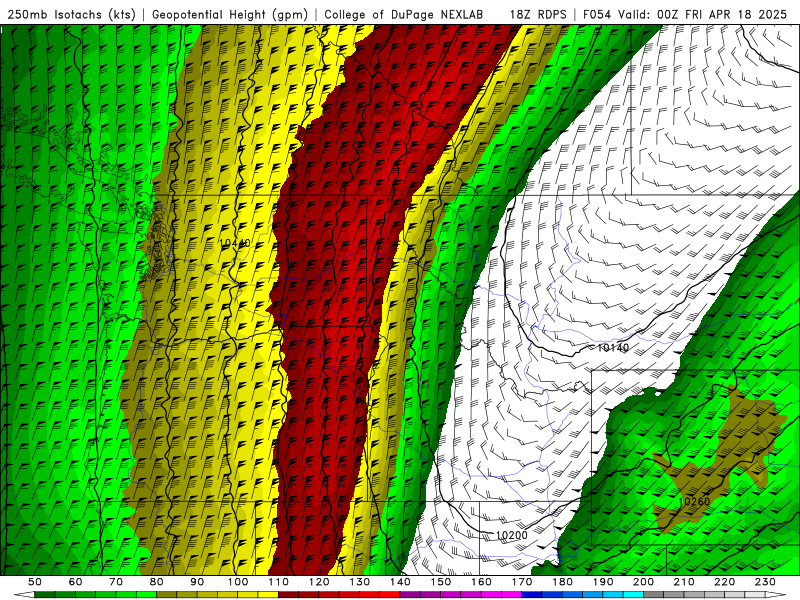The height and width of the screenshot is (600, 800).
Task: Click the 140 value on the legend scale
Action: pyautogui.click(x=400, y=582)
